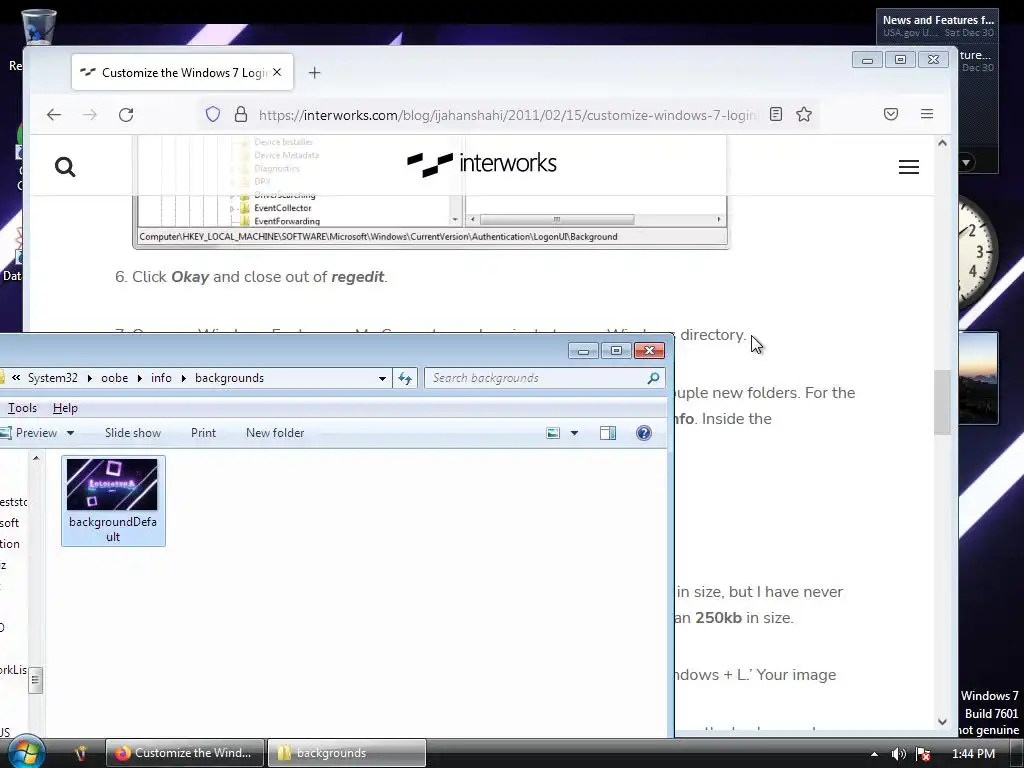Click Firefox back arrow button
The width and height of the screenshot is (1024, 768).
click(x=54, y=115)
